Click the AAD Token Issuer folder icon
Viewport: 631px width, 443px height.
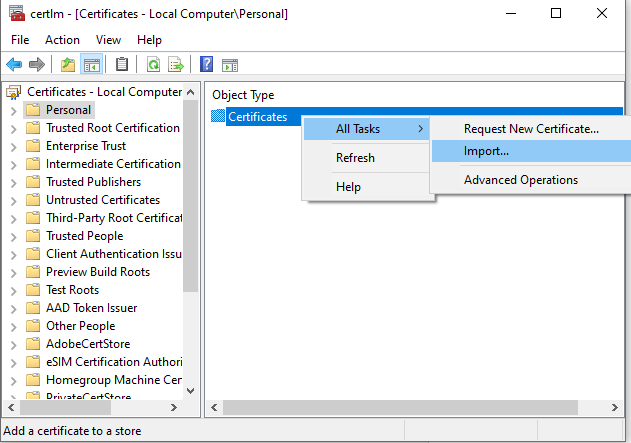point(33,308)
